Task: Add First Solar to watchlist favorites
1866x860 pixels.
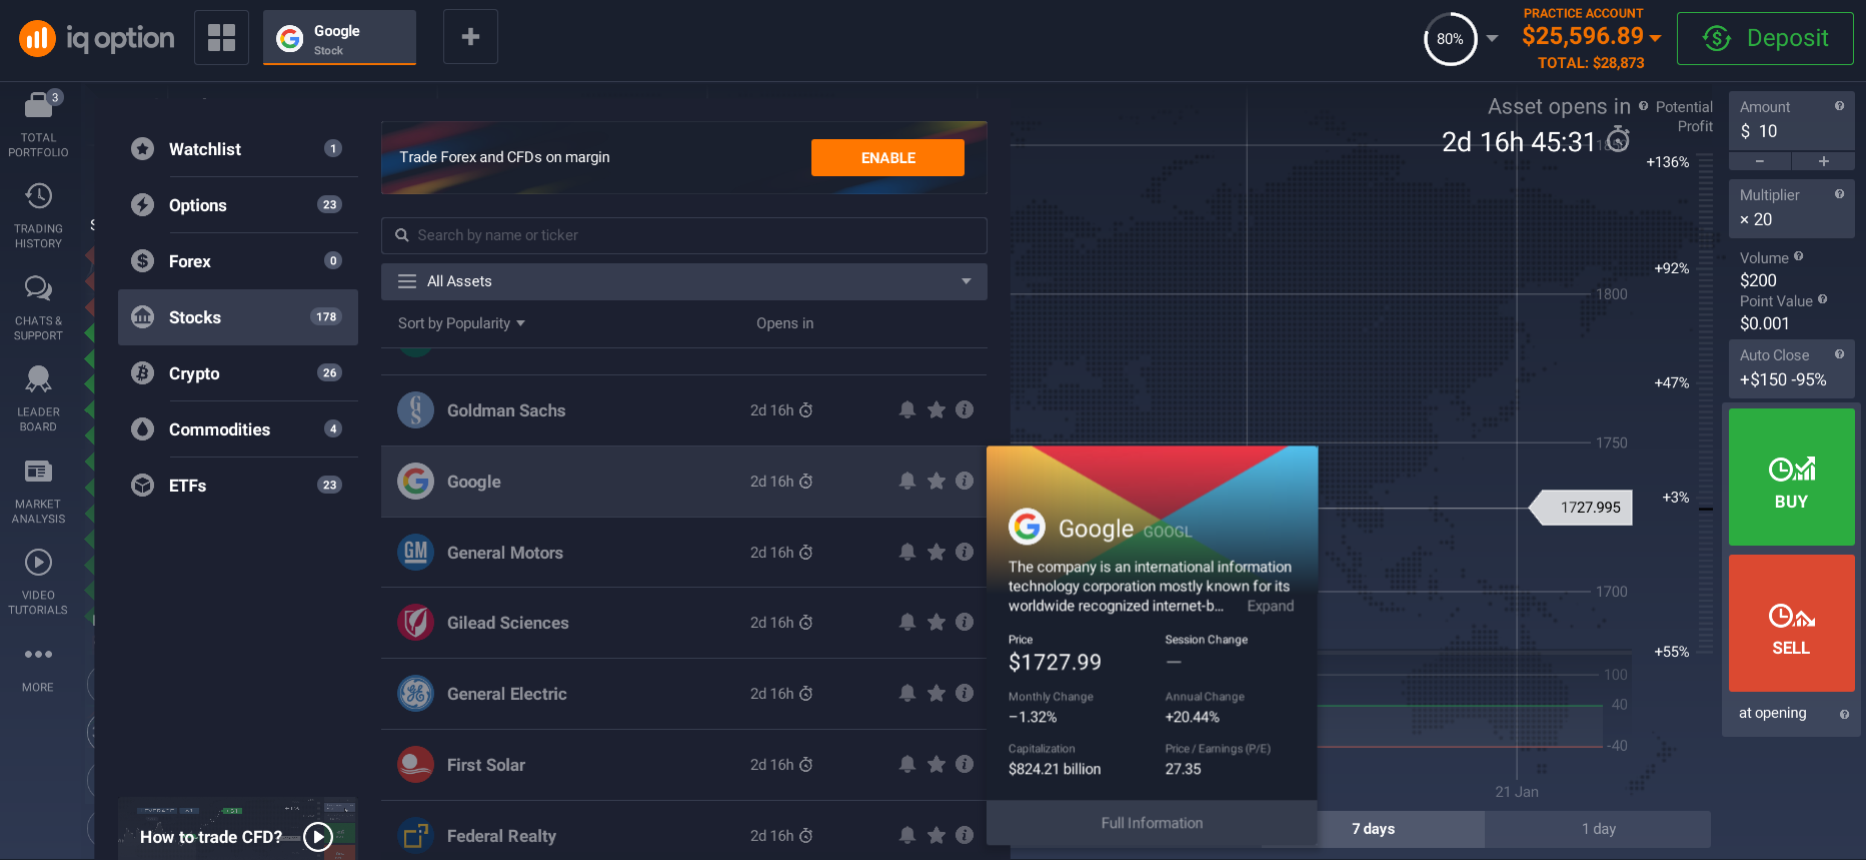Action: [936, 764]
